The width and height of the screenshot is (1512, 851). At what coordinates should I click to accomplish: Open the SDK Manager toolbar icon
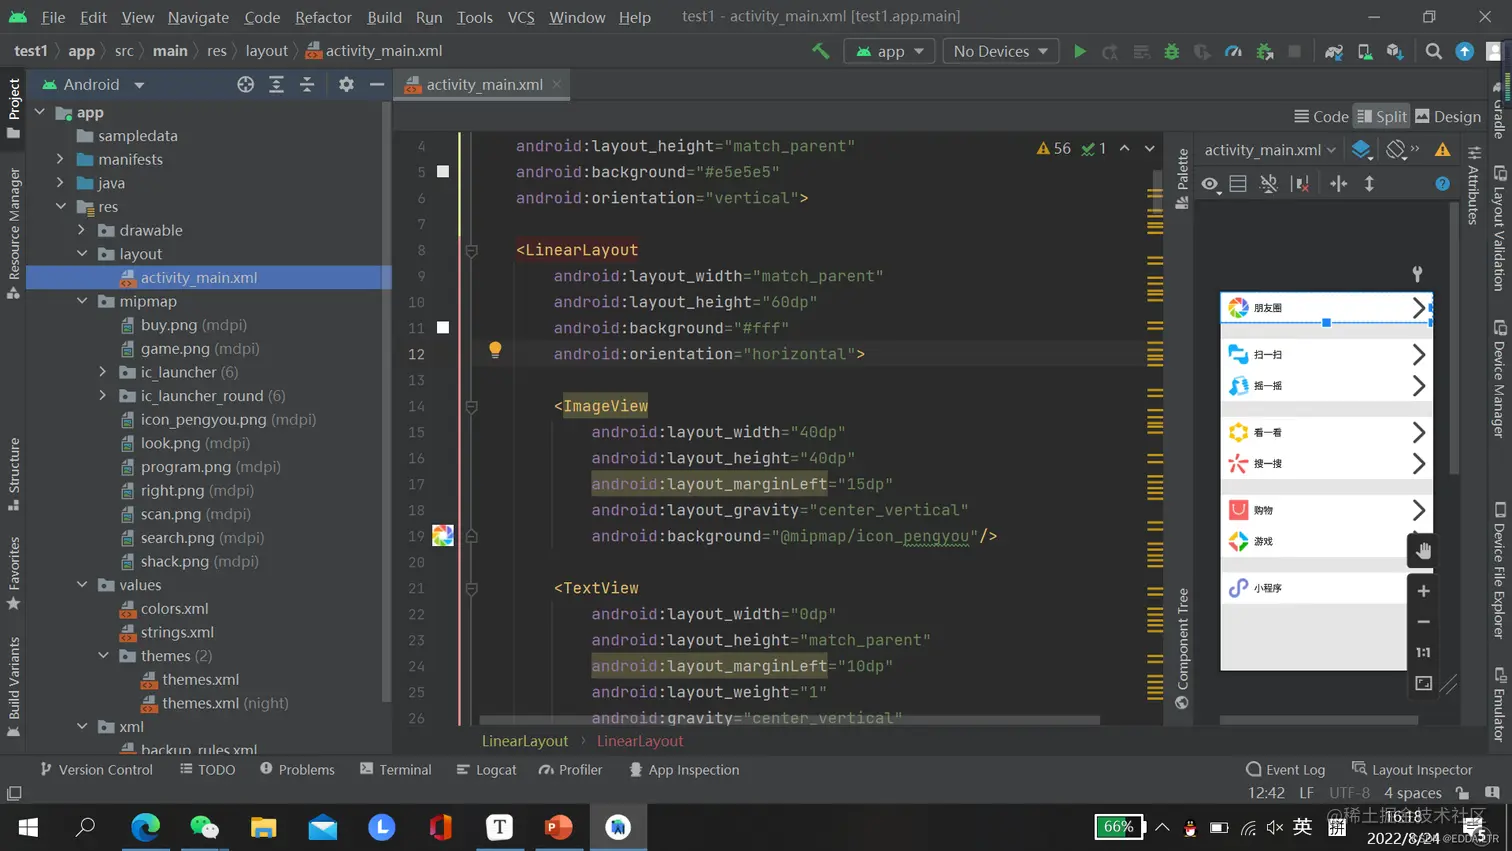pos(1395,51)
